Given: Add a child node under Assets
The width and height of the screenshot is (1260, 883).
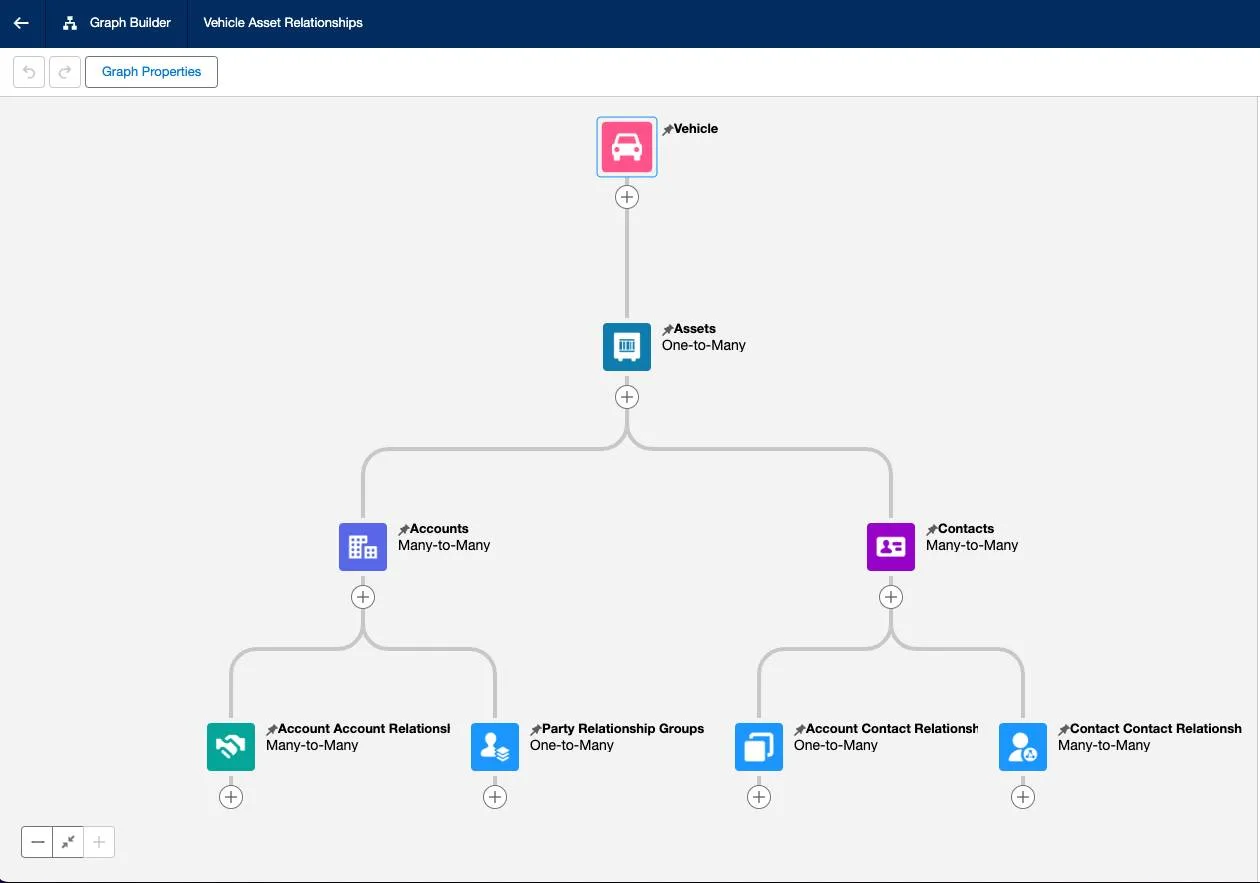Looking at the screenshot, I should point(627,397).
